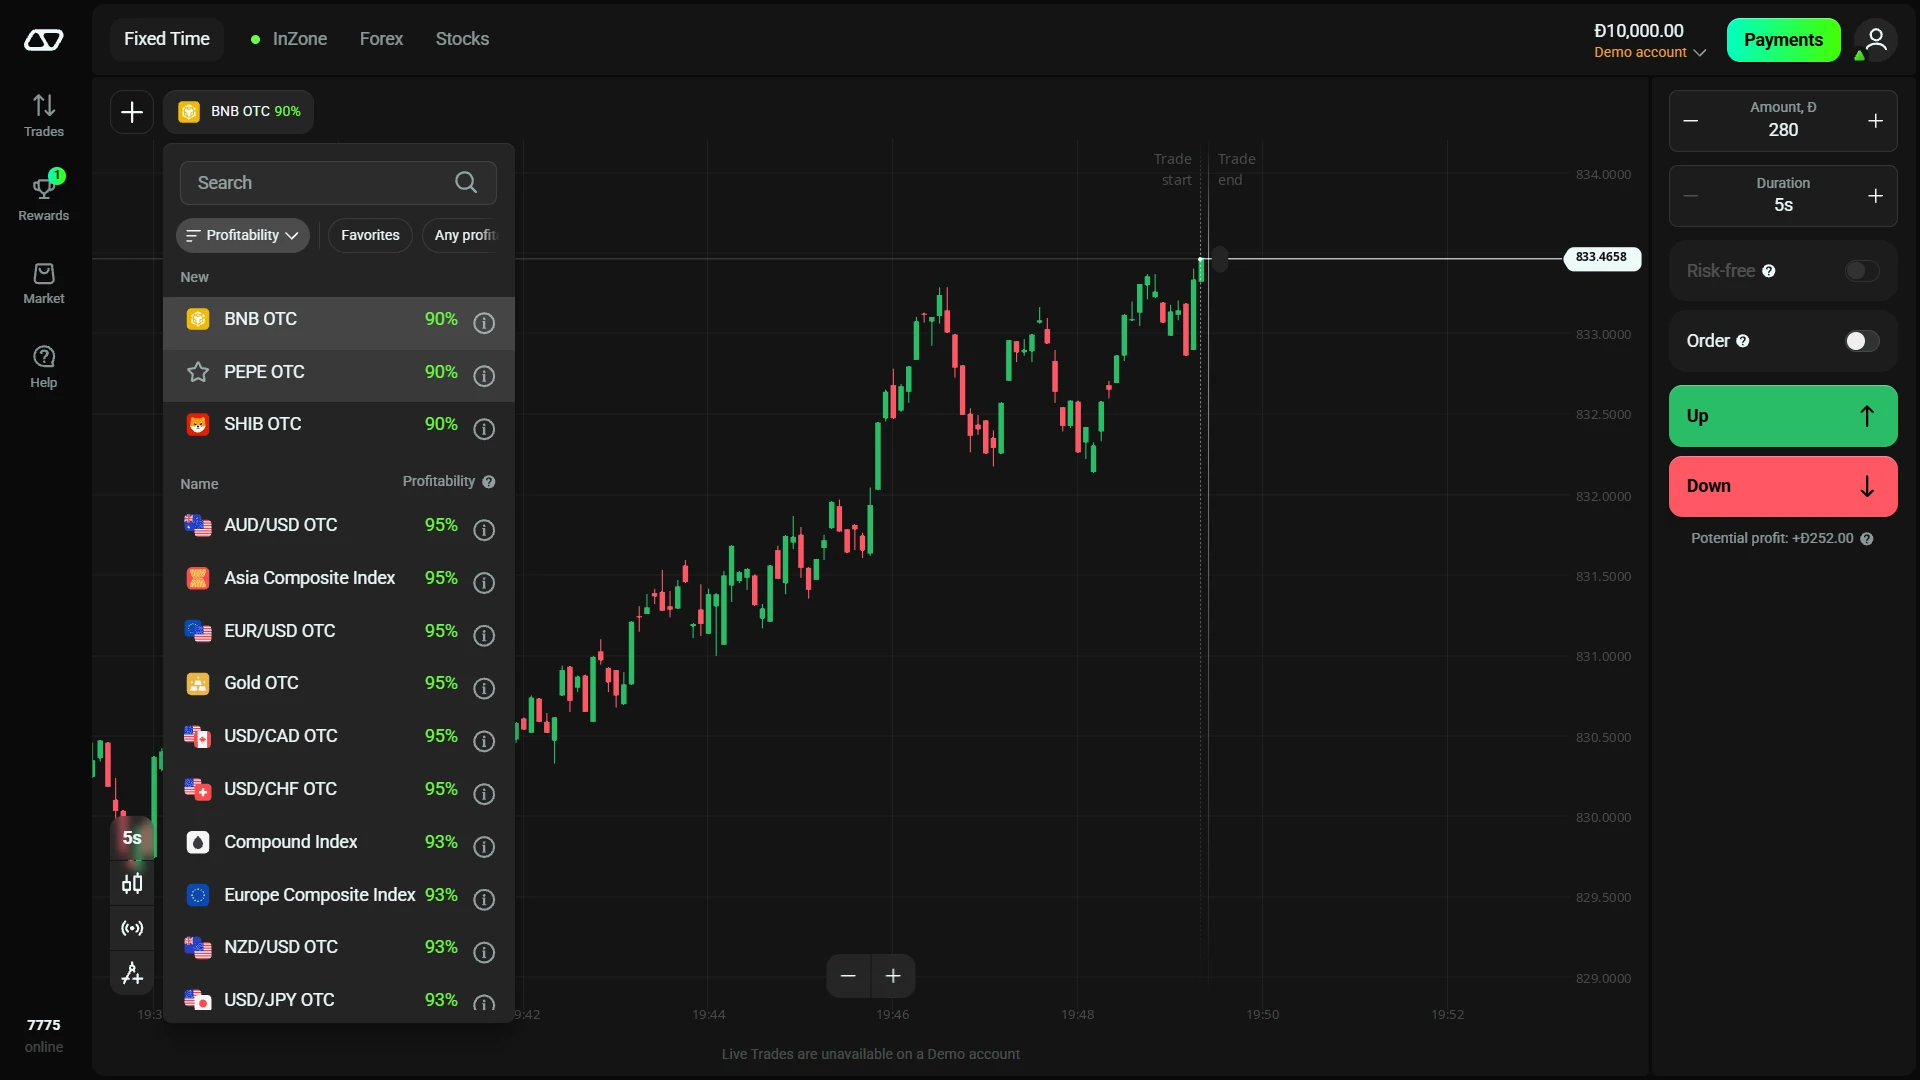This screenshot has width=1920, height=1080.
Task: Open the 5s chart timeframe selector
Action: (132, 838)
